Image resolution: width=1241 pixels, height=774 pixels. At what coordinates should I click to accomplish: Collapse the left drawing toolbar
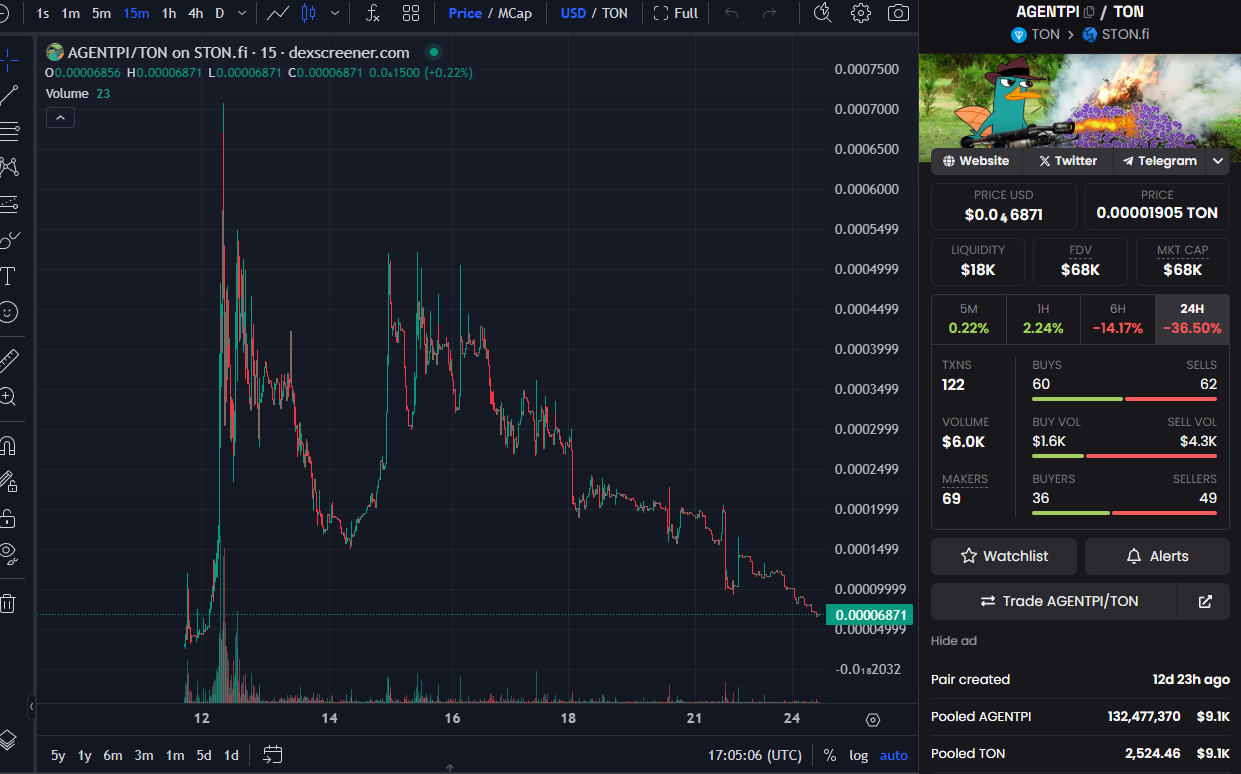(31, 707)
